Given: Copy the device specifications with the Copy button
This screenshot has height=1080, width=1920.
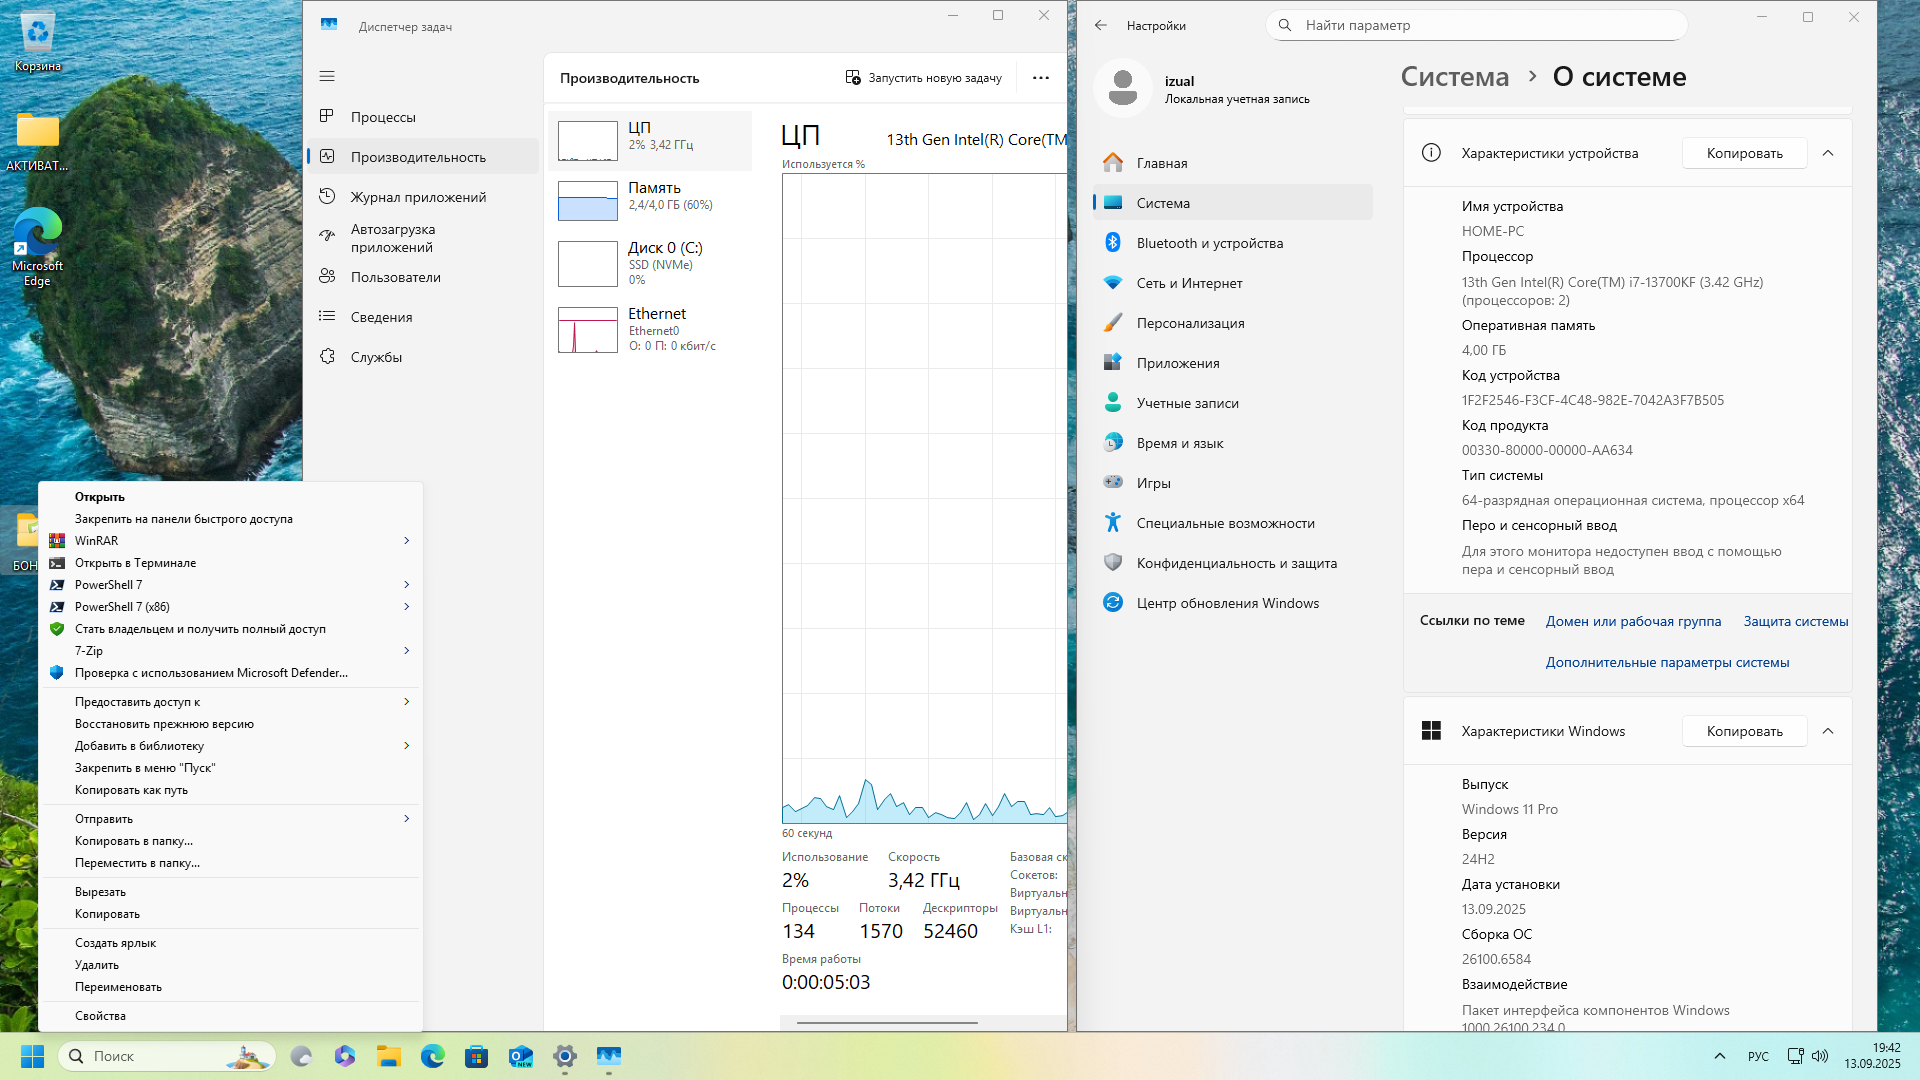Looking at the screenshot, I should (1744, 153).
